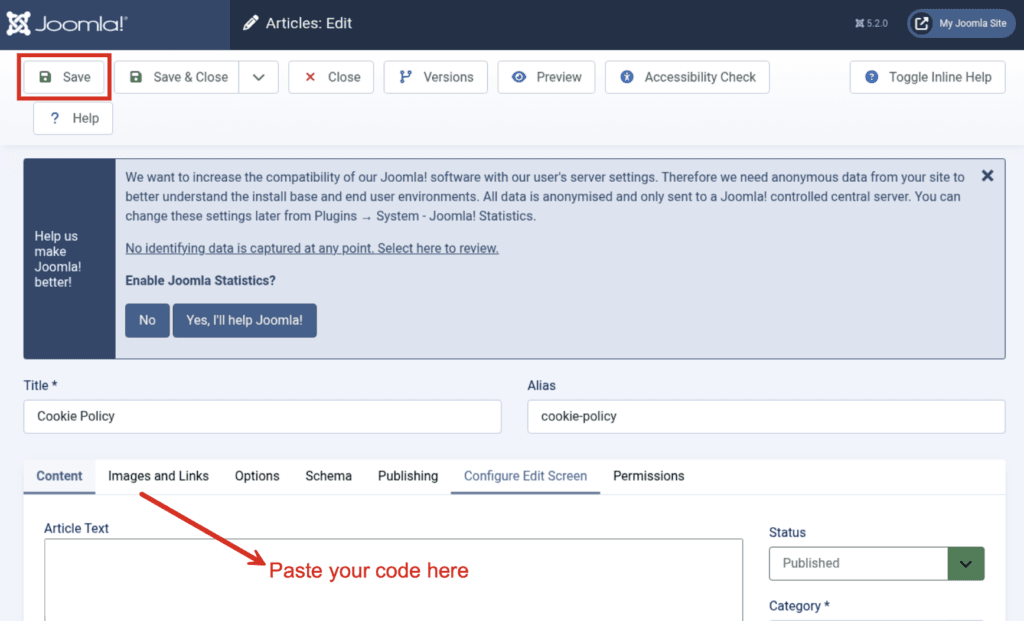Click the Joomla! logo in header
The image size is (1024, 621).
67,24
